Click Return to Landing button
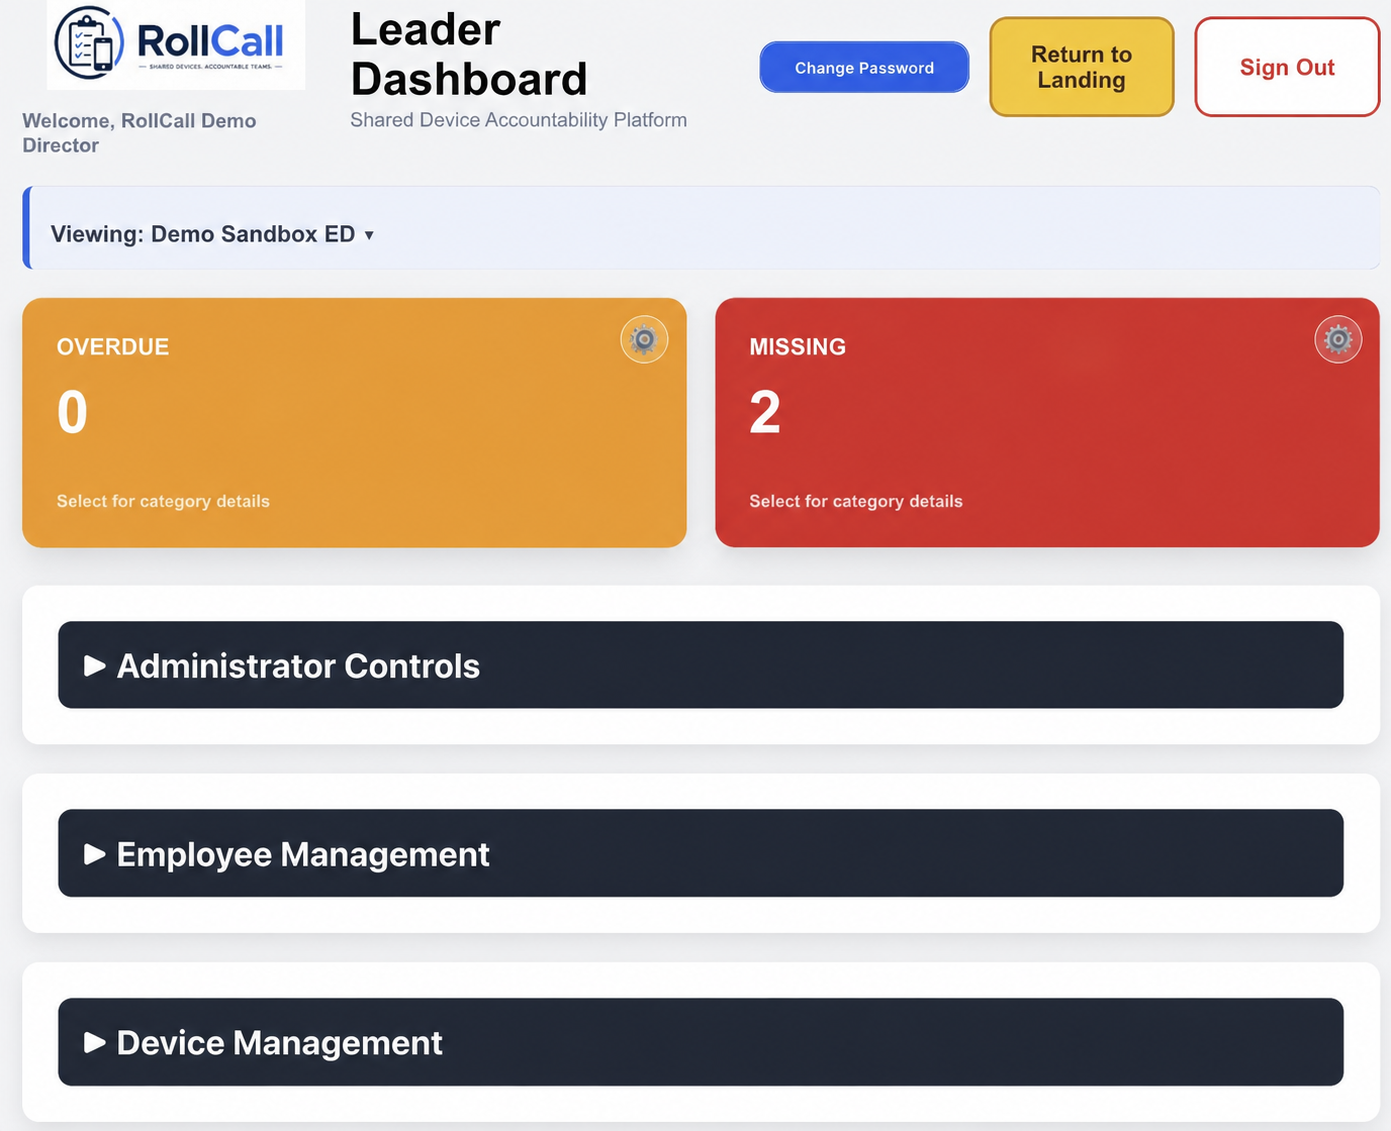 1081,67
